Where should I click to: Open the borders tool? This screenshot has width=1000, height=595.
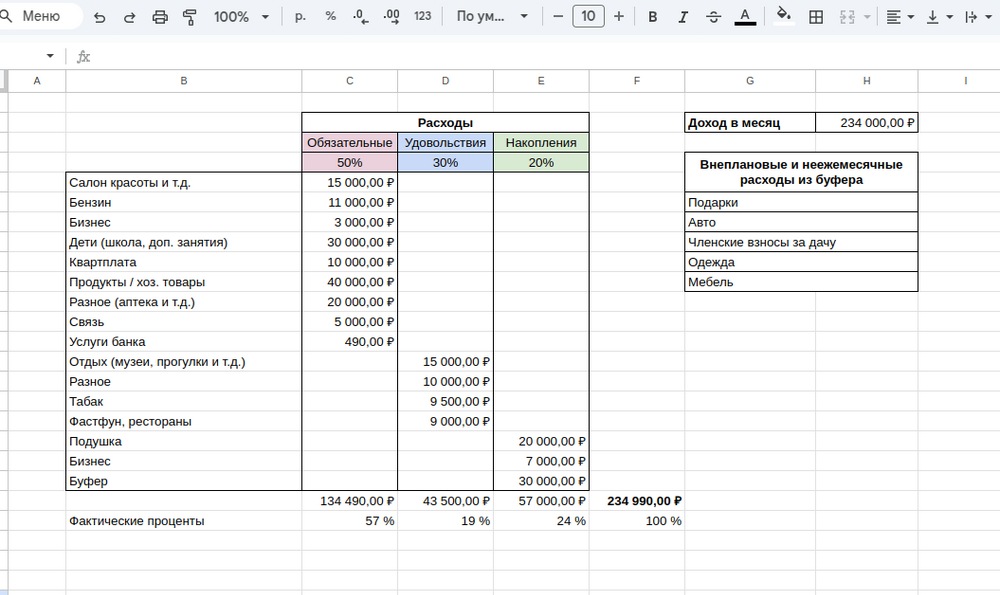[x=816, y=17]
